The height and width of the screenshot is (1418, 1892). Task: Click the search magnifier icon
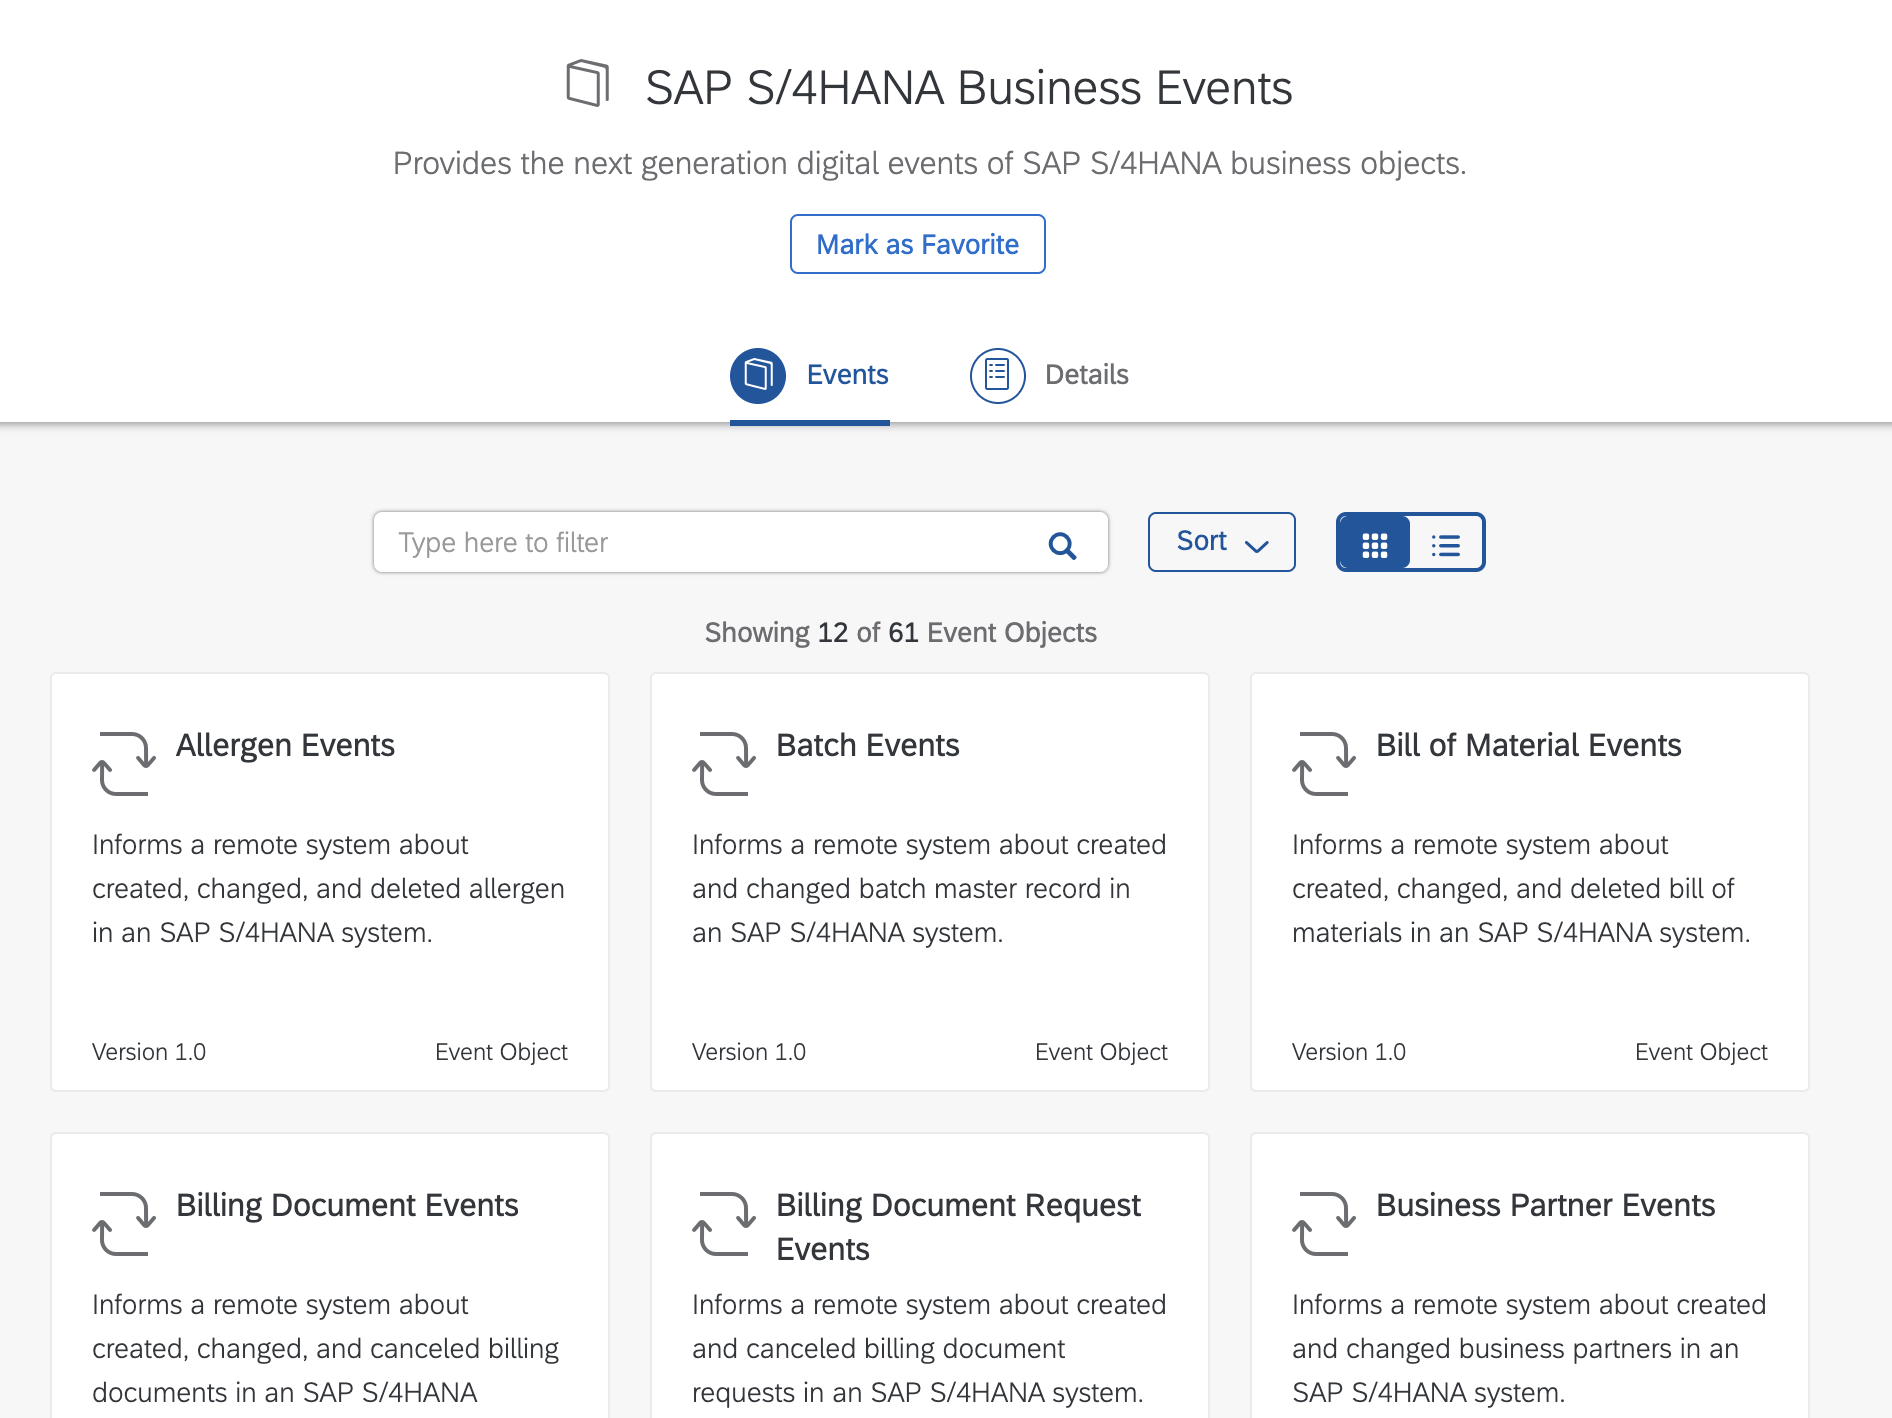(x=1062, y=545)
